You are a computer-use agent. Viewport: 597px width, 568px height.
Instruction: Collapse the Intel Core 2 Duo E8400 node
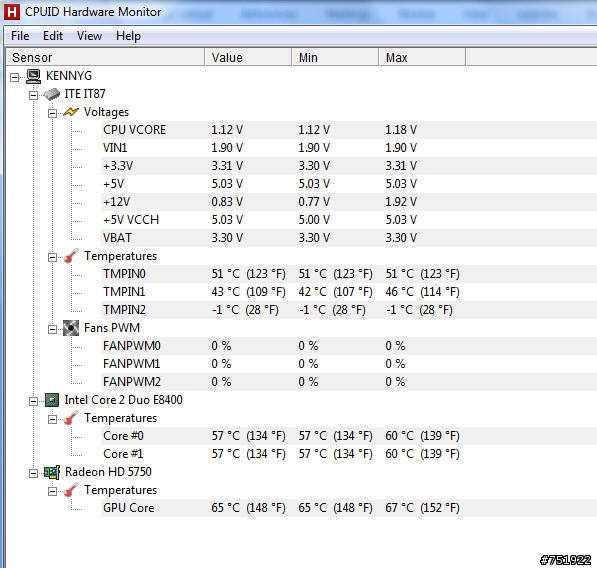click(34, 401)
